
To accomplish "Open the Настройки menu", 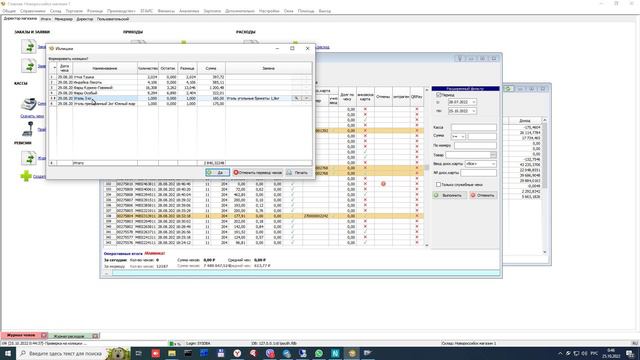I will click(269, 11).
